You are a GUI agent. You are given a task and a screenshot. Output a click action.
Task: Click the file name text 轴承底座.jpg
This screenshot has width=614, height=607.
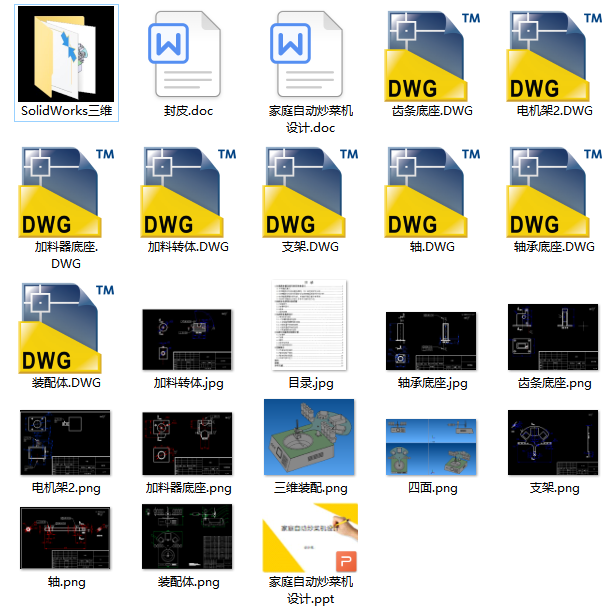click(432, 383)
